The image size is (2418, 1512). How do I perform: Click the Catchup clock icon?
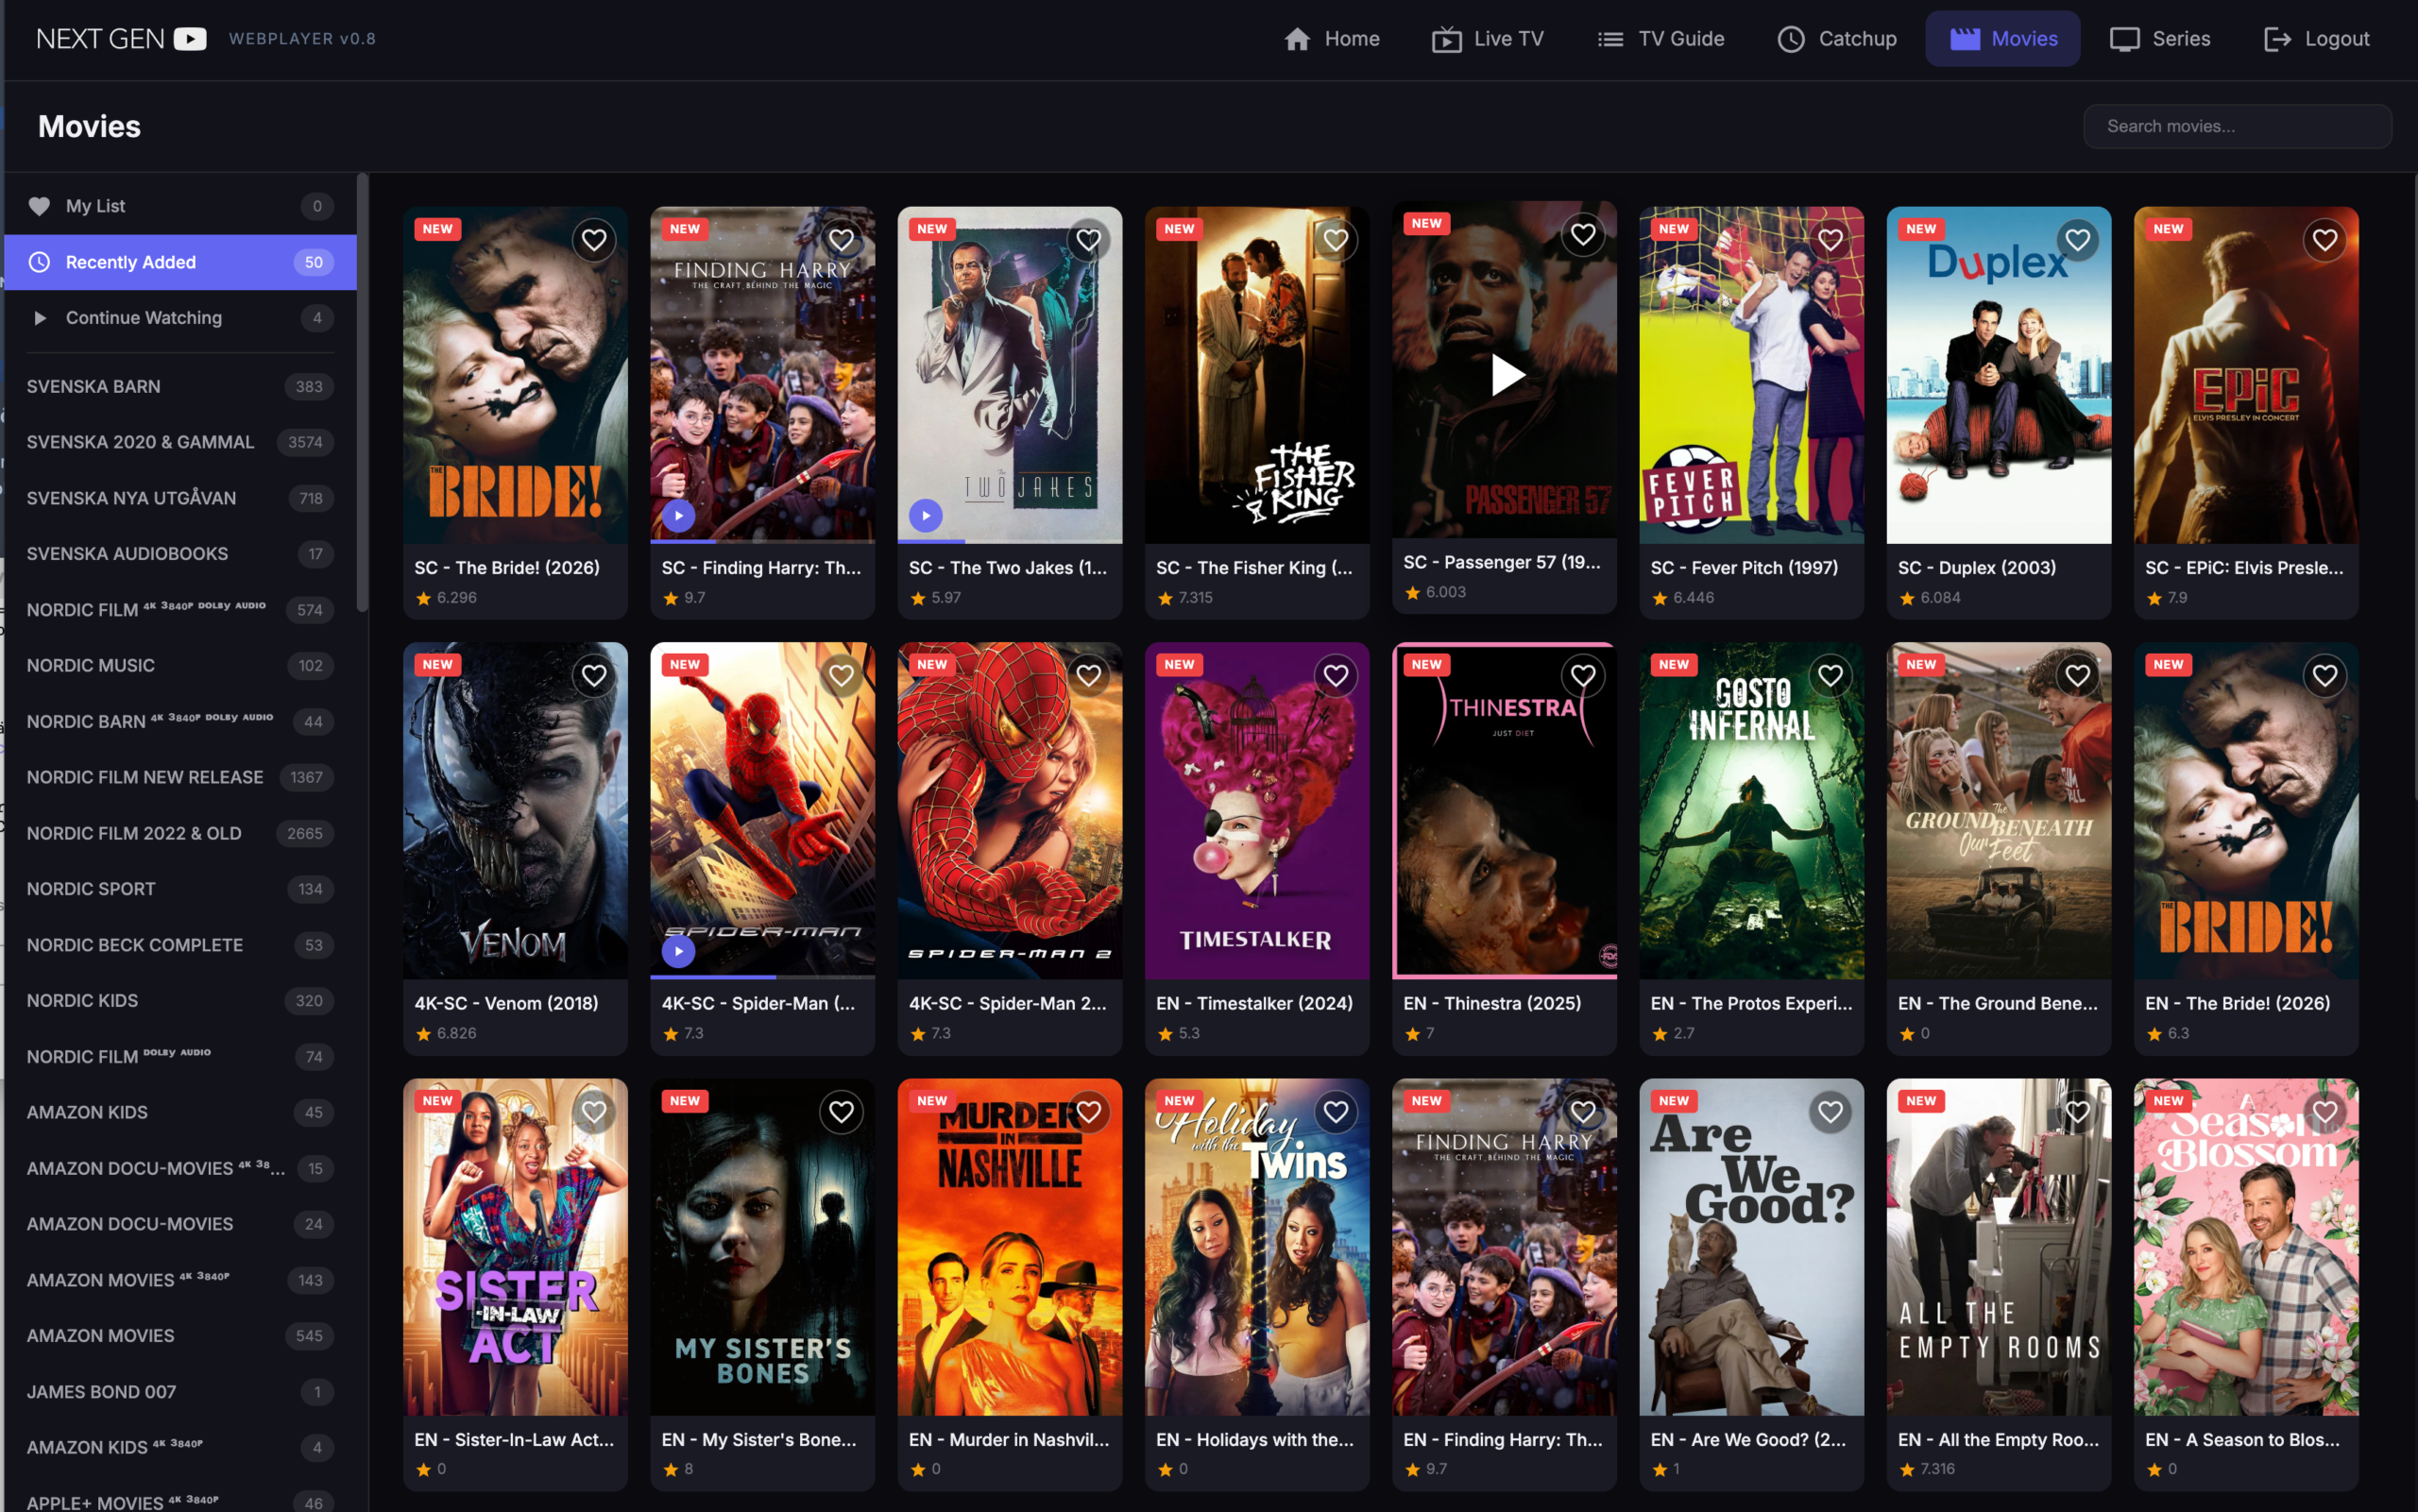(x=1790, y=39)
